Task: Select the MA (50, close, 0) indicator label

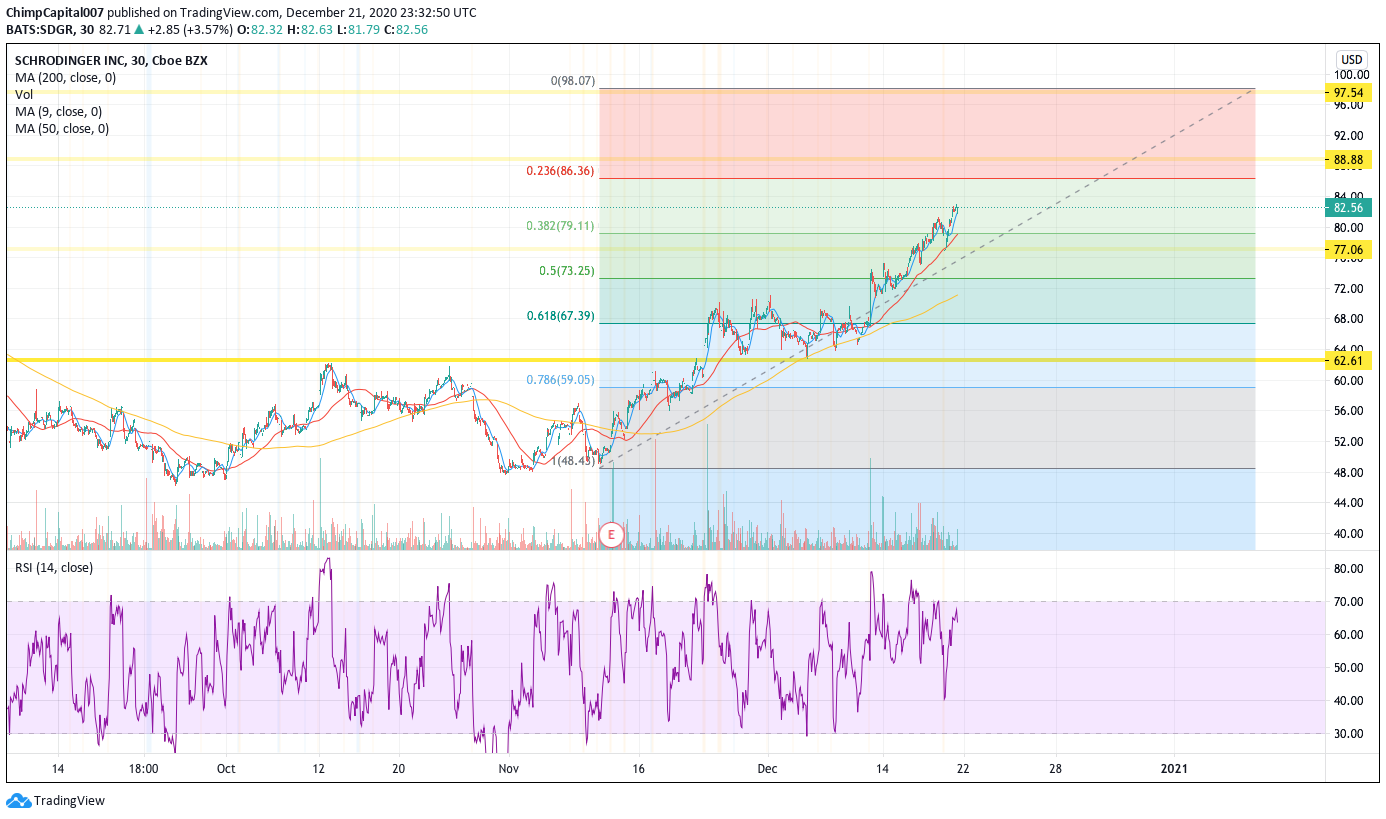Action: (x=62, y=128)
